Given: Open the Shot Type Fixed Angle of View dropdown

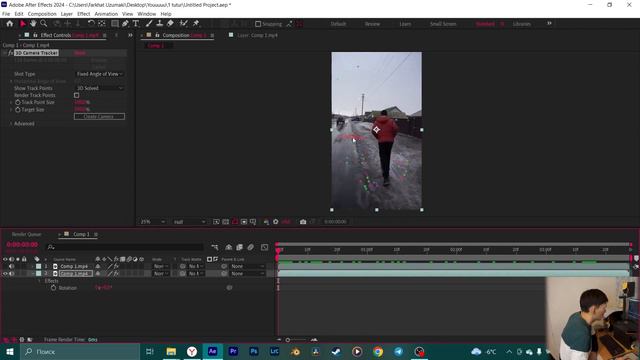Looking at the screenshot, I should pos(100,74).
